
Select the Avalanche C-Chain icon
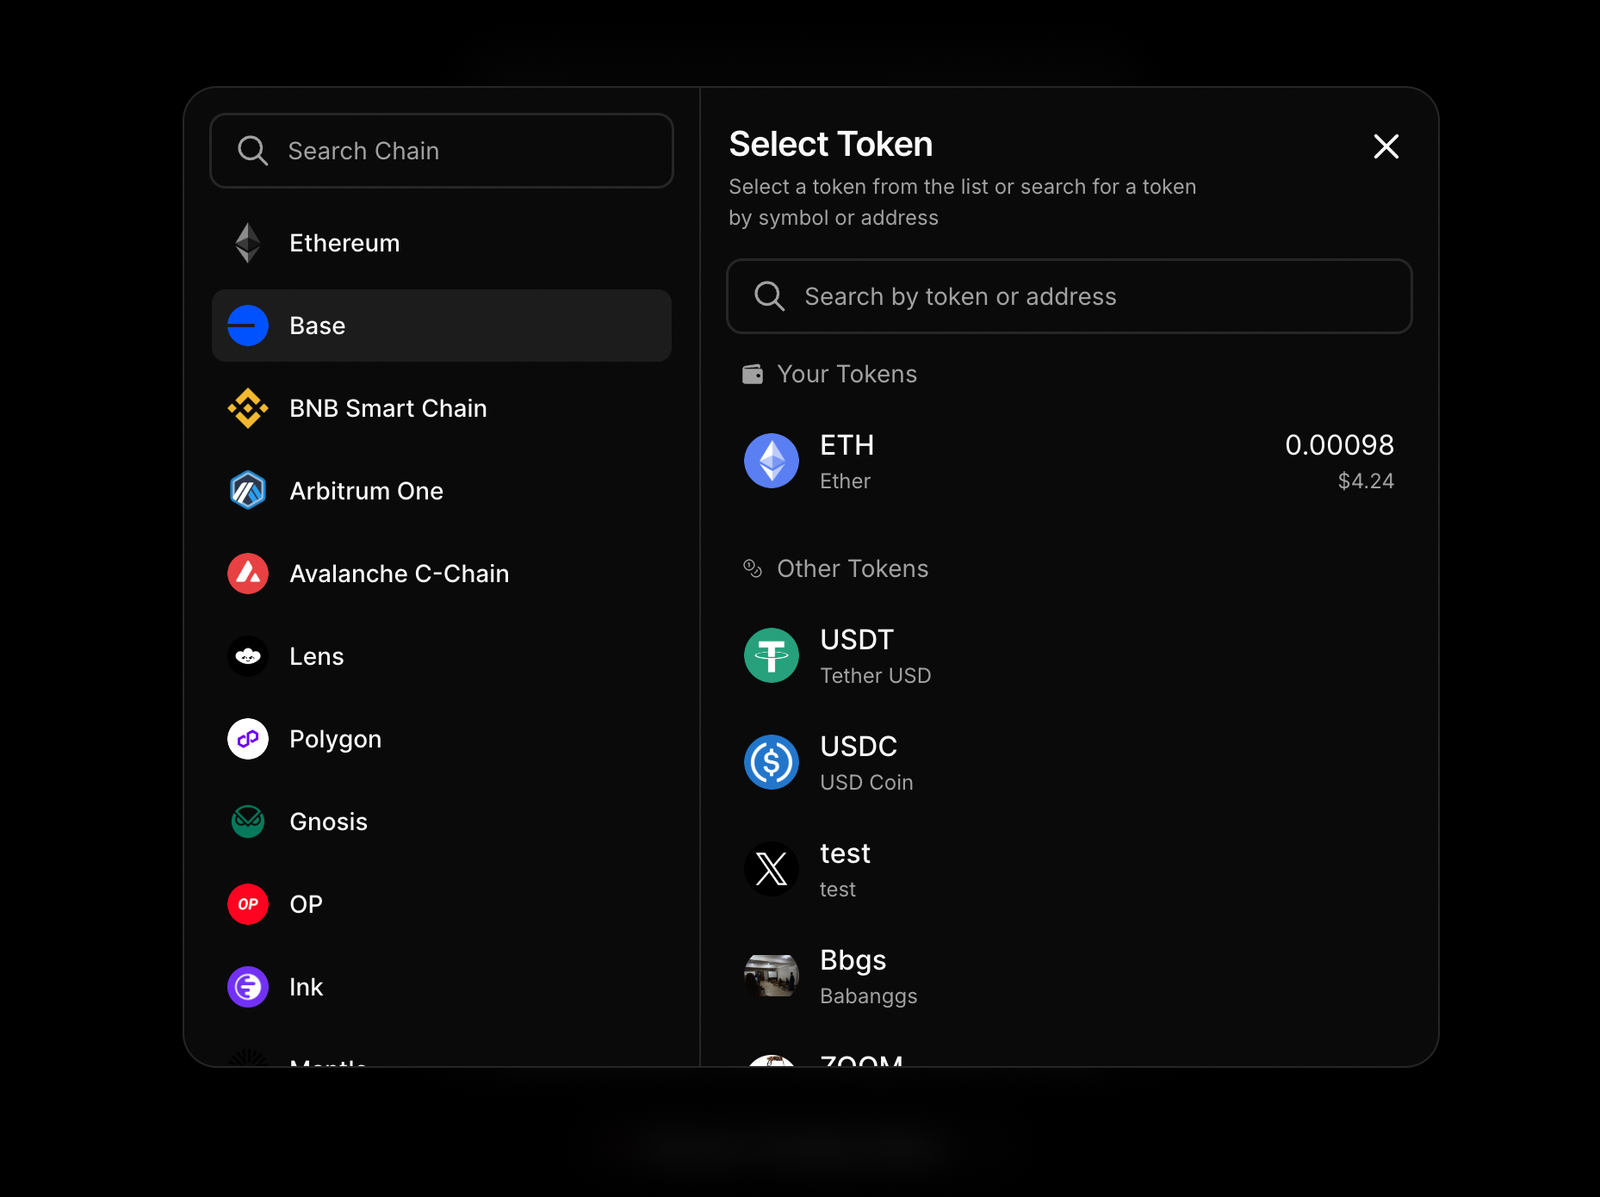point(247,573)
